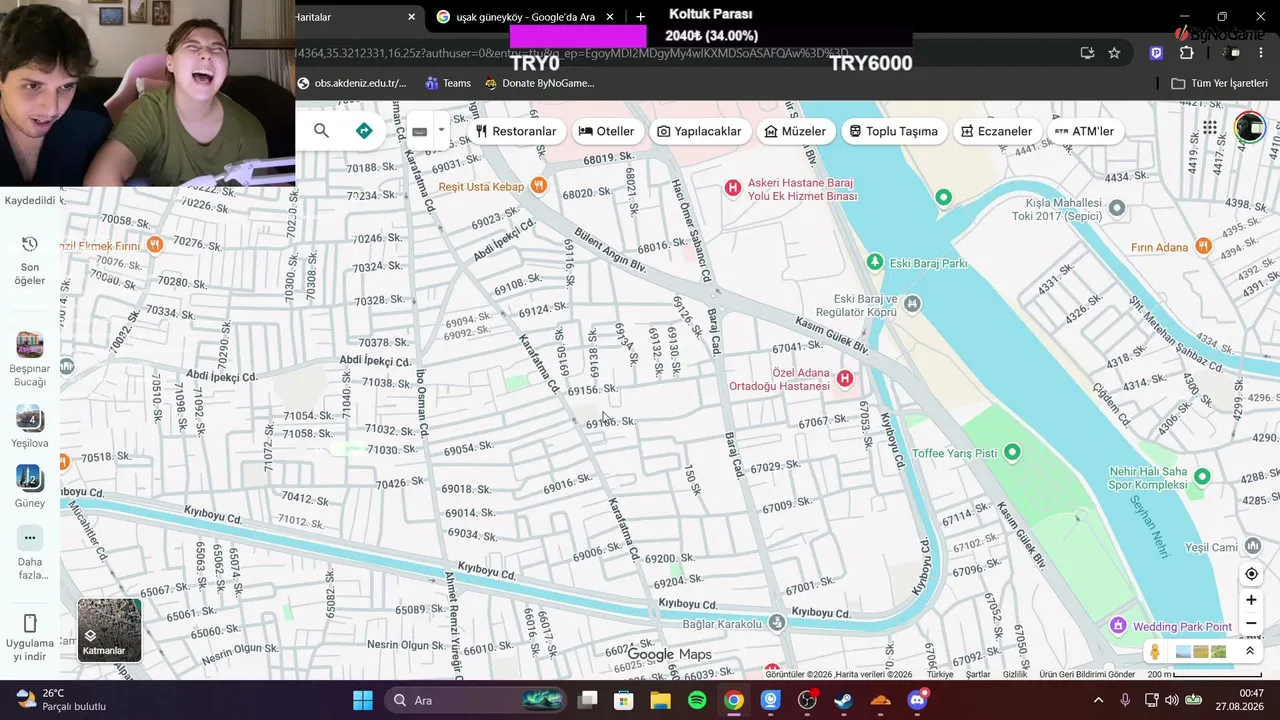Click Ürün Geri Bildirimi Gönder link
The height and width of the screenshot is (720, 1280).
click(x=1087, y=675)
